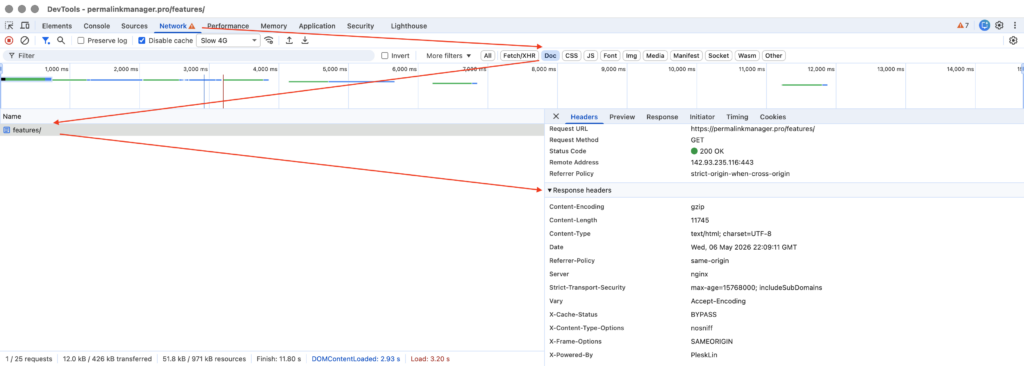Open network conditions wifi icon

click(x=268, y=41)
